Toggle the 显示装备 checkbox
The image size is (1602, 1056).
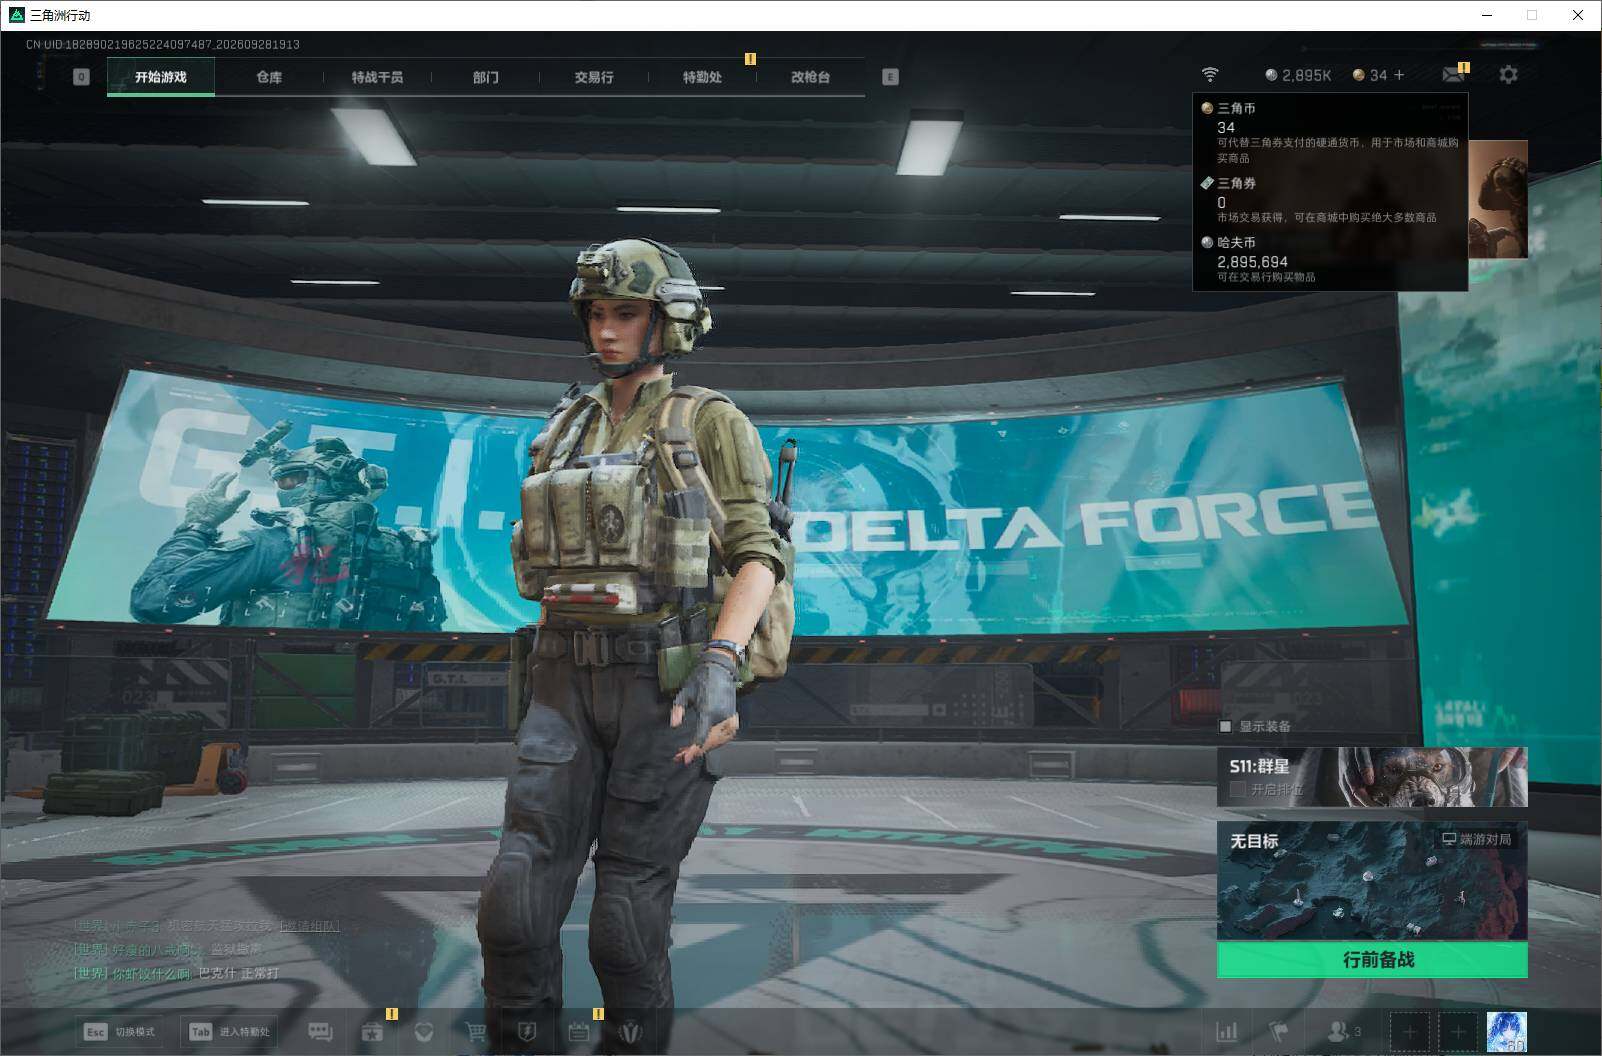click(1225, 726)
